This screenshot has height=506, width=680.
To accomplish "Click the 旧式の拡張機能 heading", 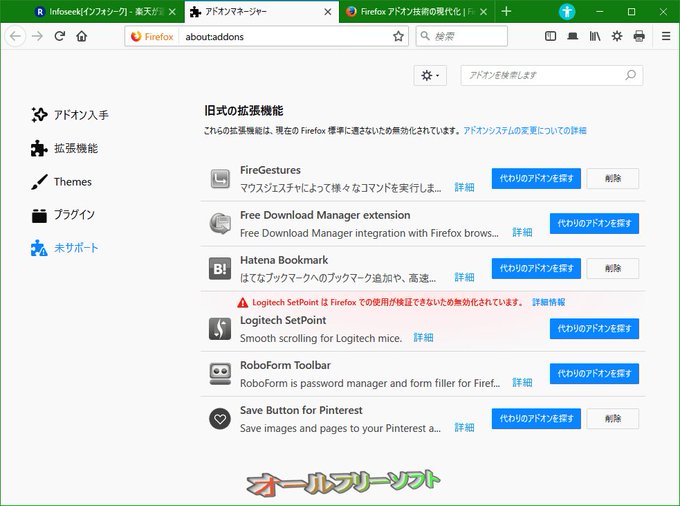I will [244, 111].
